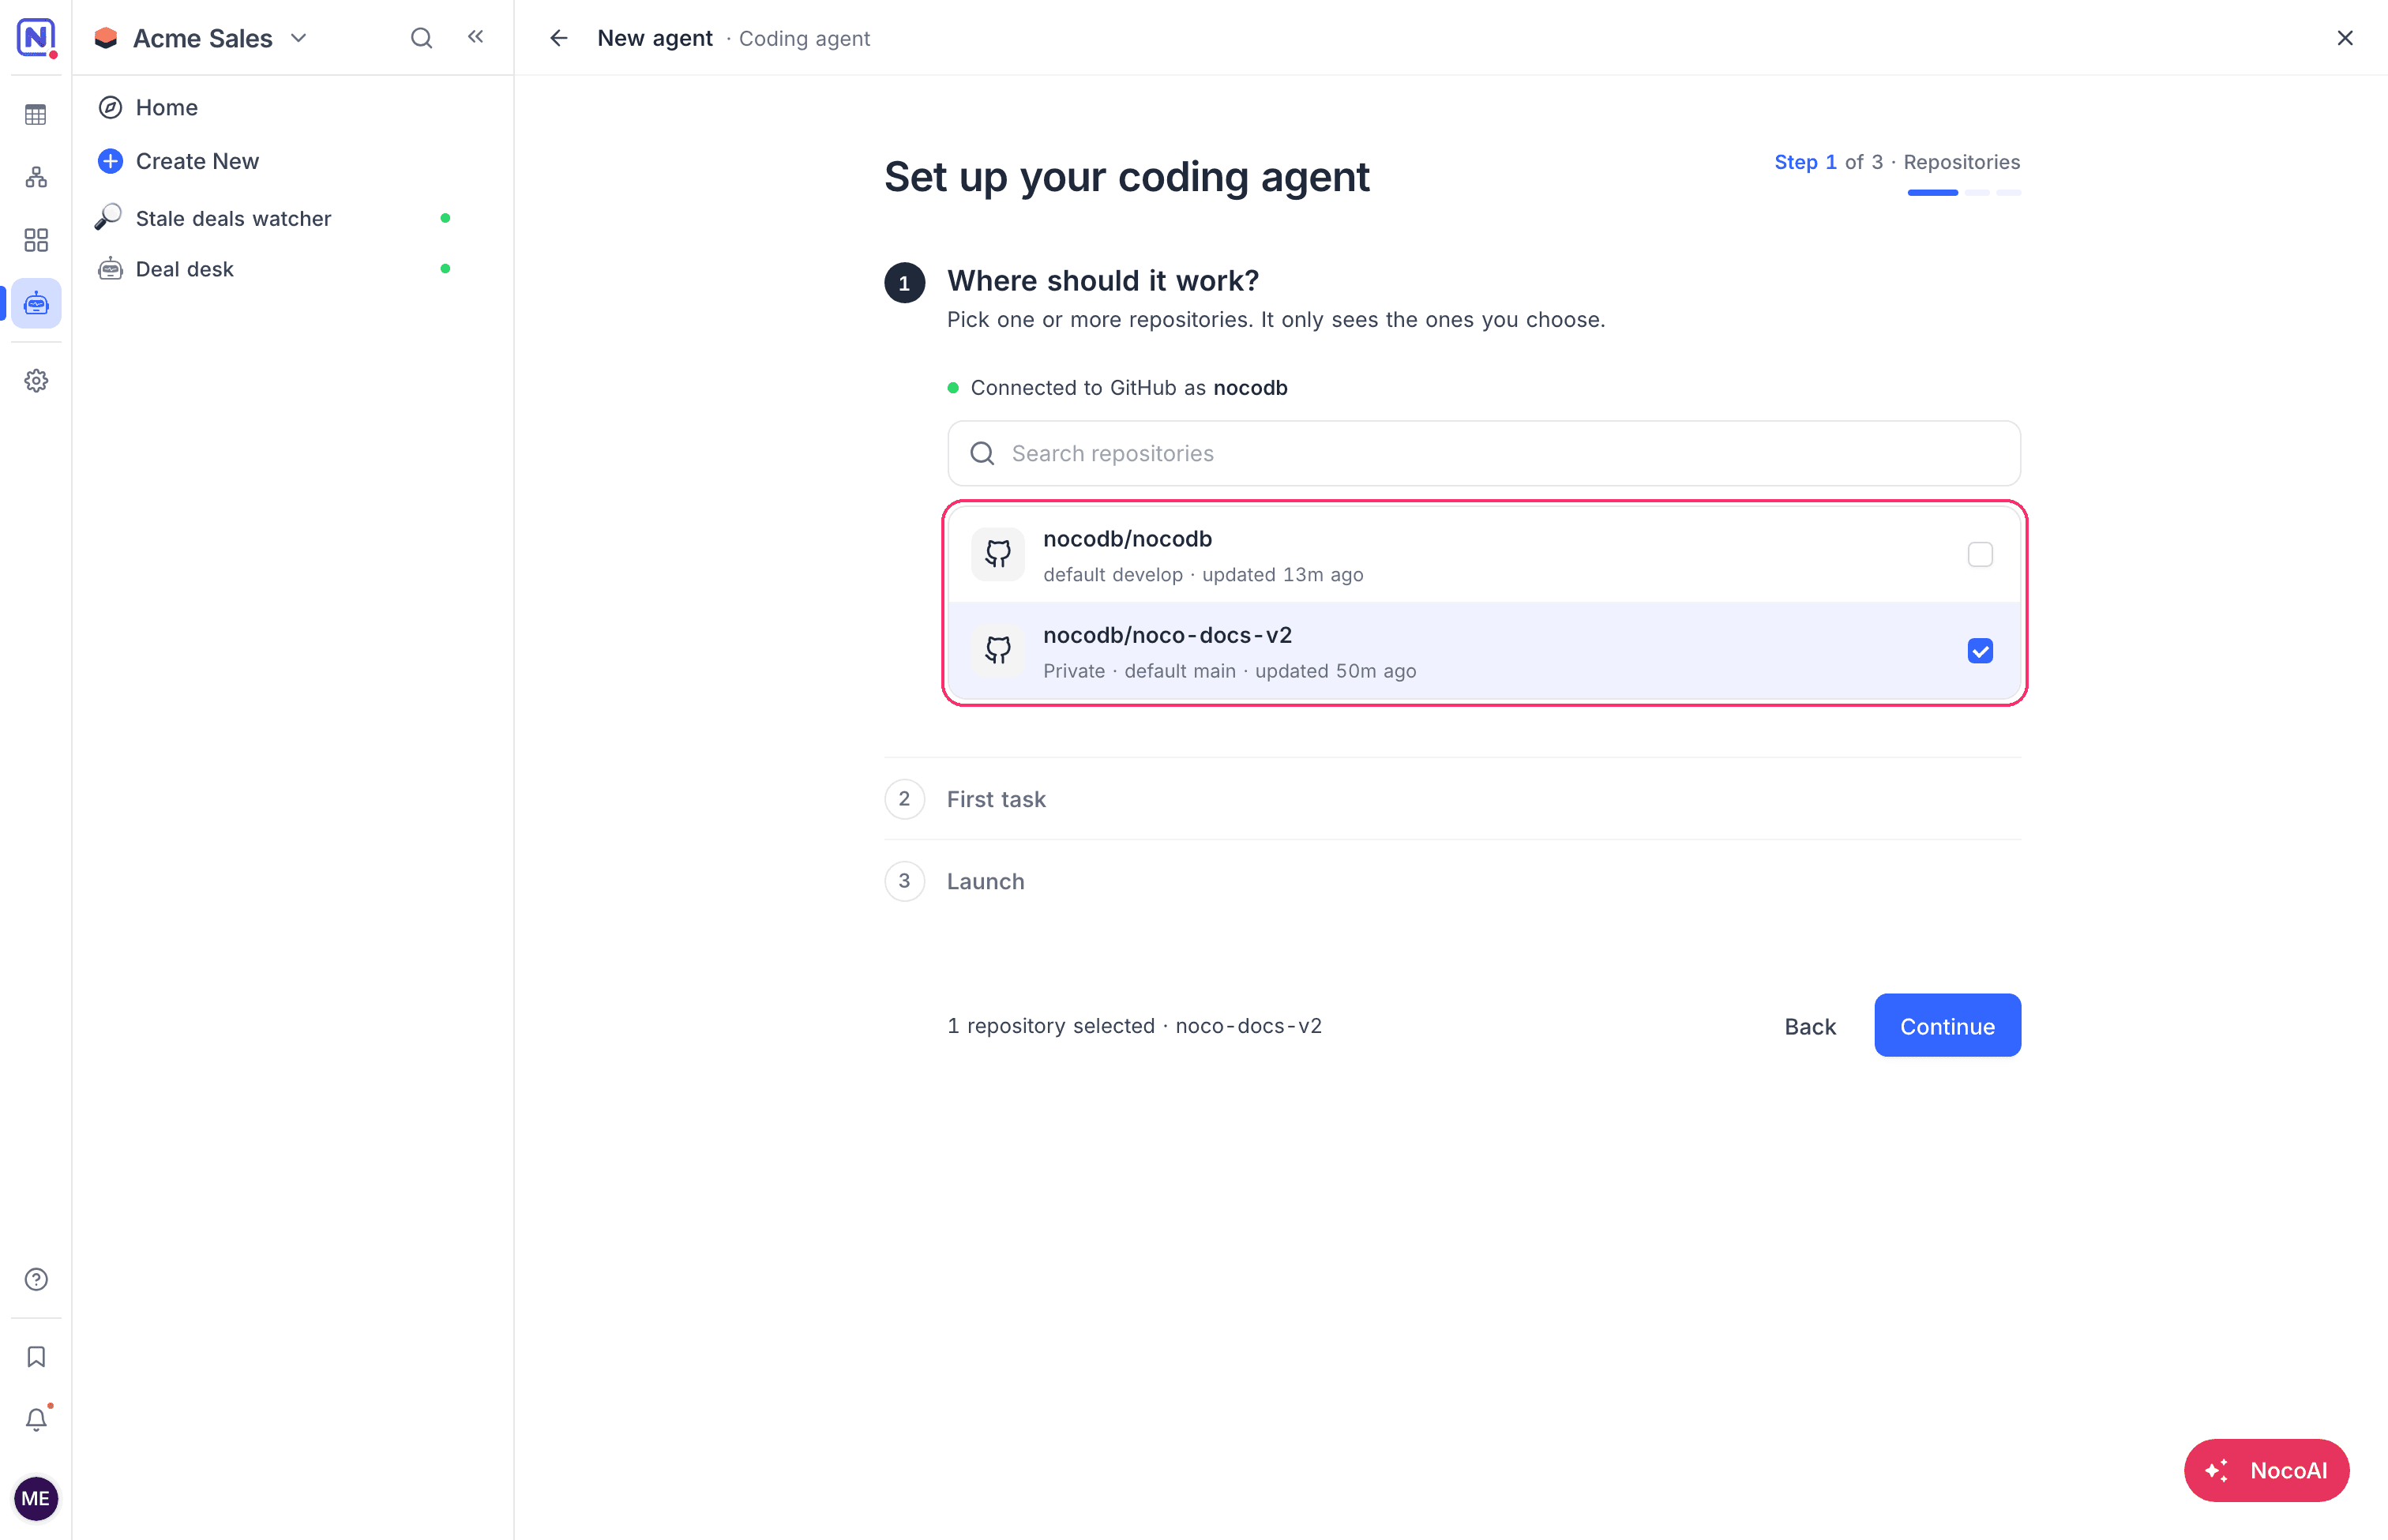Expand the First task step
2388x1540 pixels.
(1452, 799)
